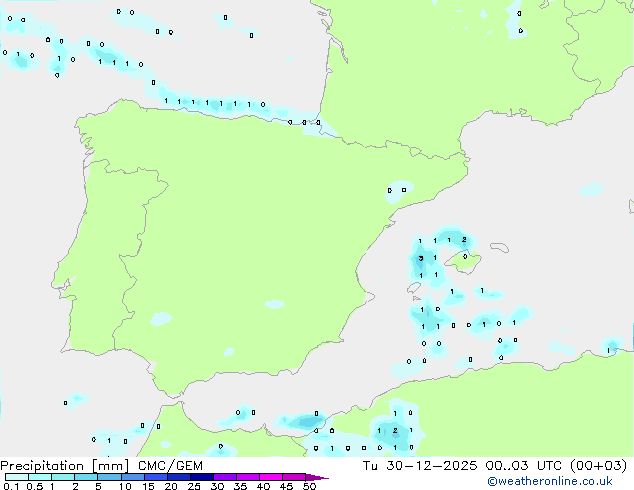Viewport: 634px width, 490px height.
Task: Pick the legend swatch between 1 and 2
Action: coord(63,478)
